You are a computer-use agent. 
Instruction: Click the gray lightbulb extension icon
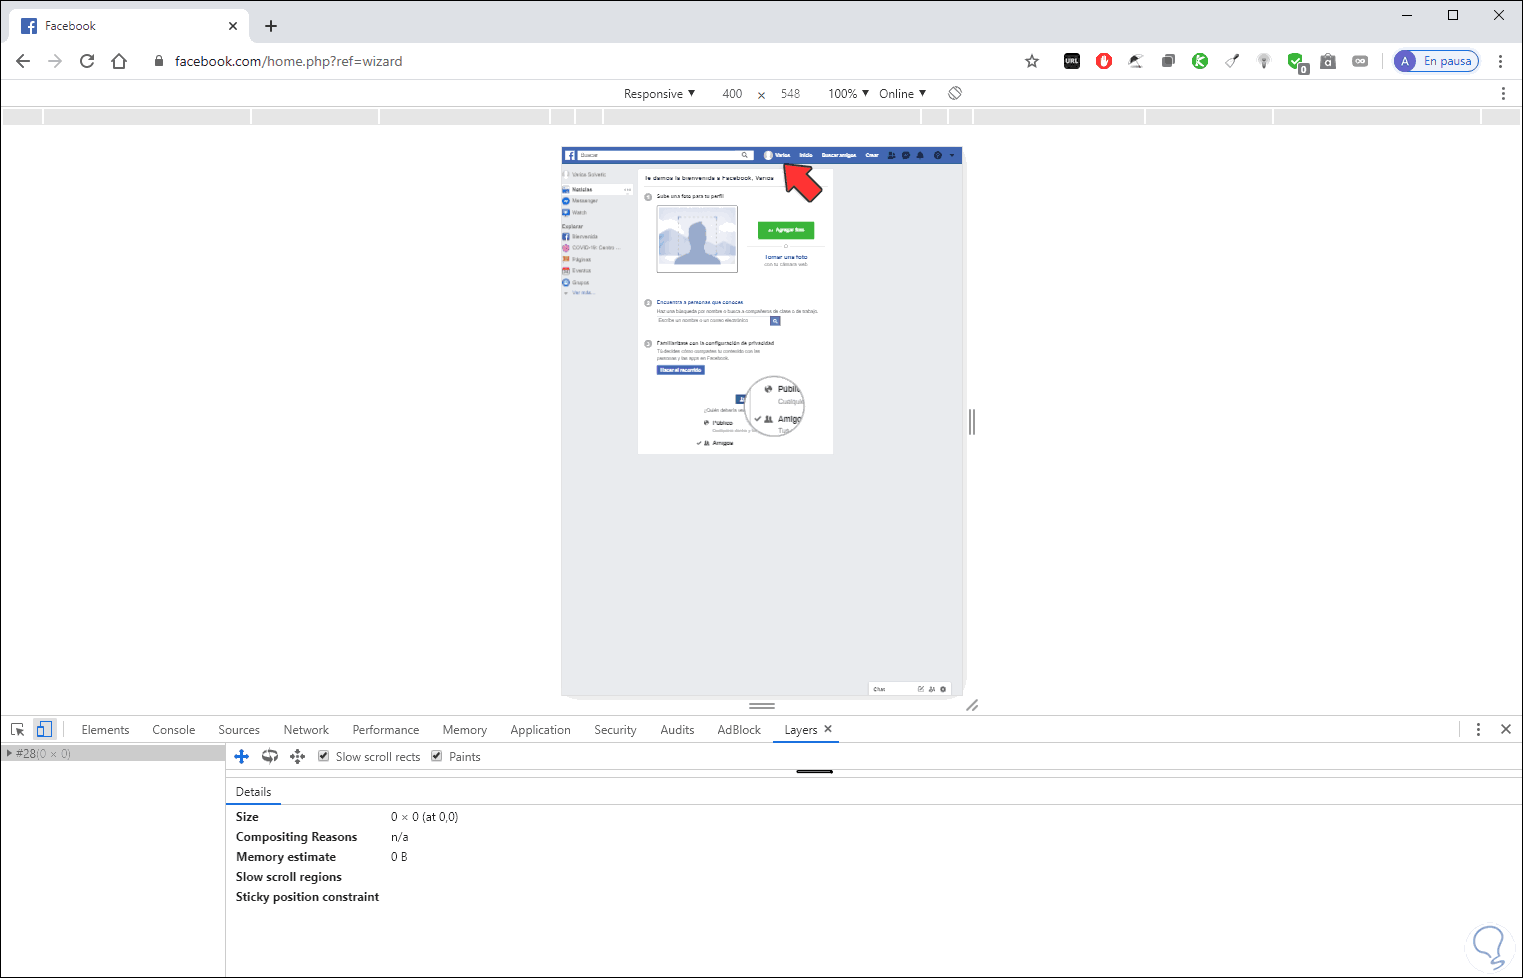[x=1264, y=61]
